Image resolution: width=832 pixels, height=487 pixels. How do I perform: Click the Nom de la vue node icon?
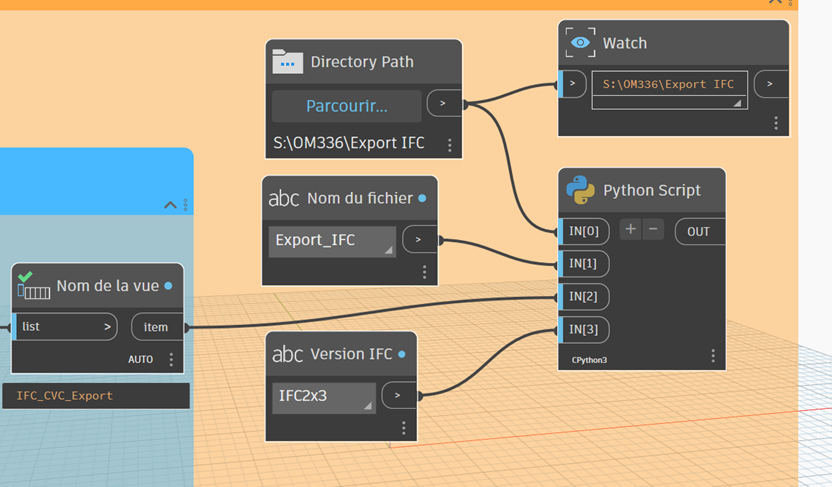click(33, 286)
